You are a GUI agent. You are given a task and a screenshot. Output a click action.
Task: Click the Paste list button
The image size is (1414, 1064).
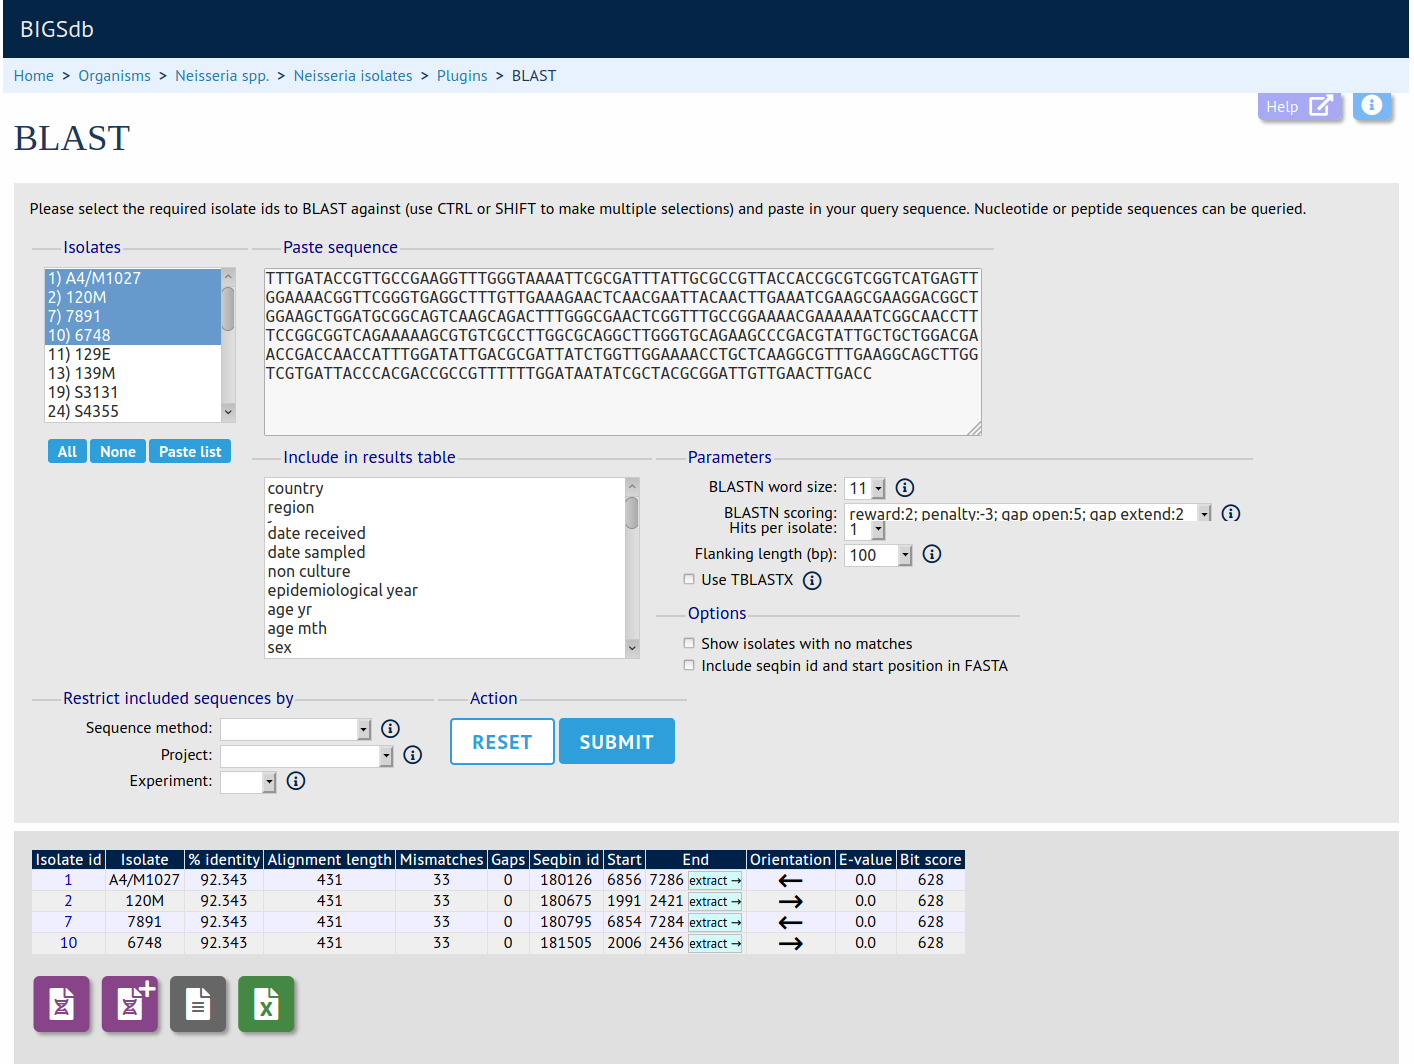point(190,452)
